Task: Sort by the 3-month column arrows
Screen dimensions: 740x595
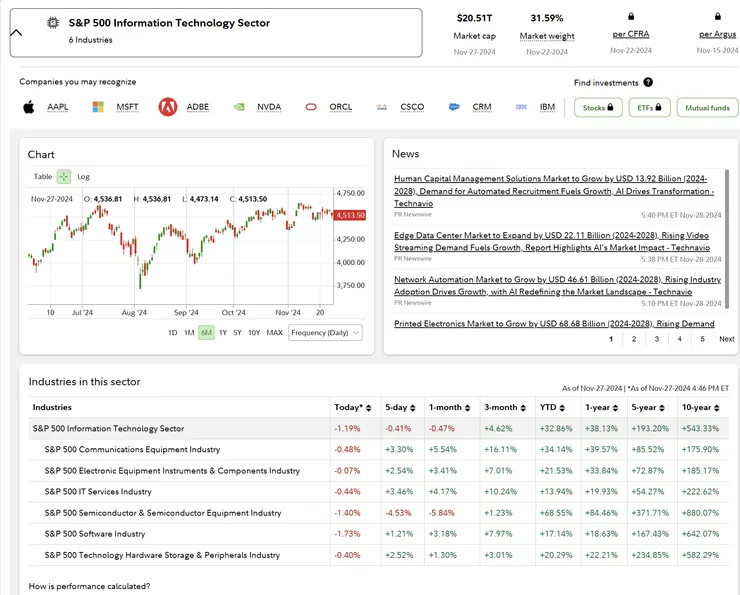Action: [x=523, y=408]
